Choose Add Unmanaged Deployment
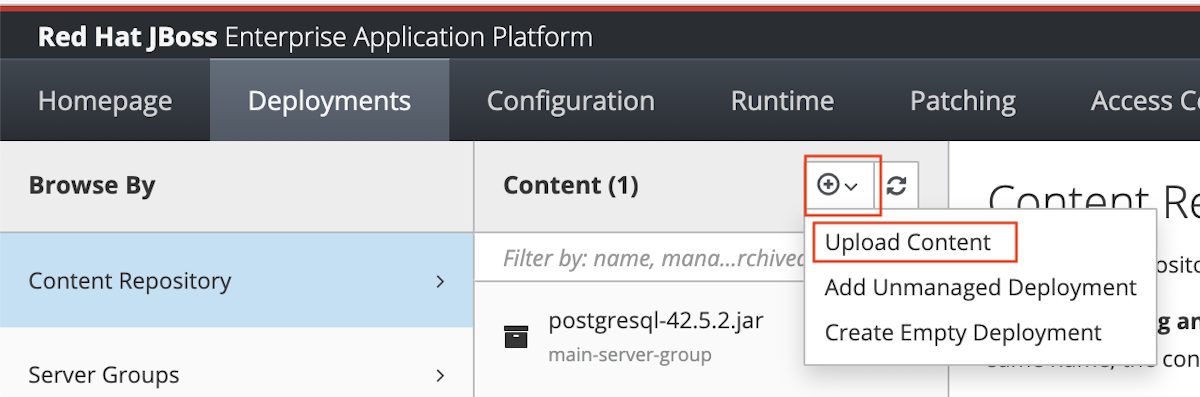The height and width of the screenshot is (397, 1200). point(980,288)
